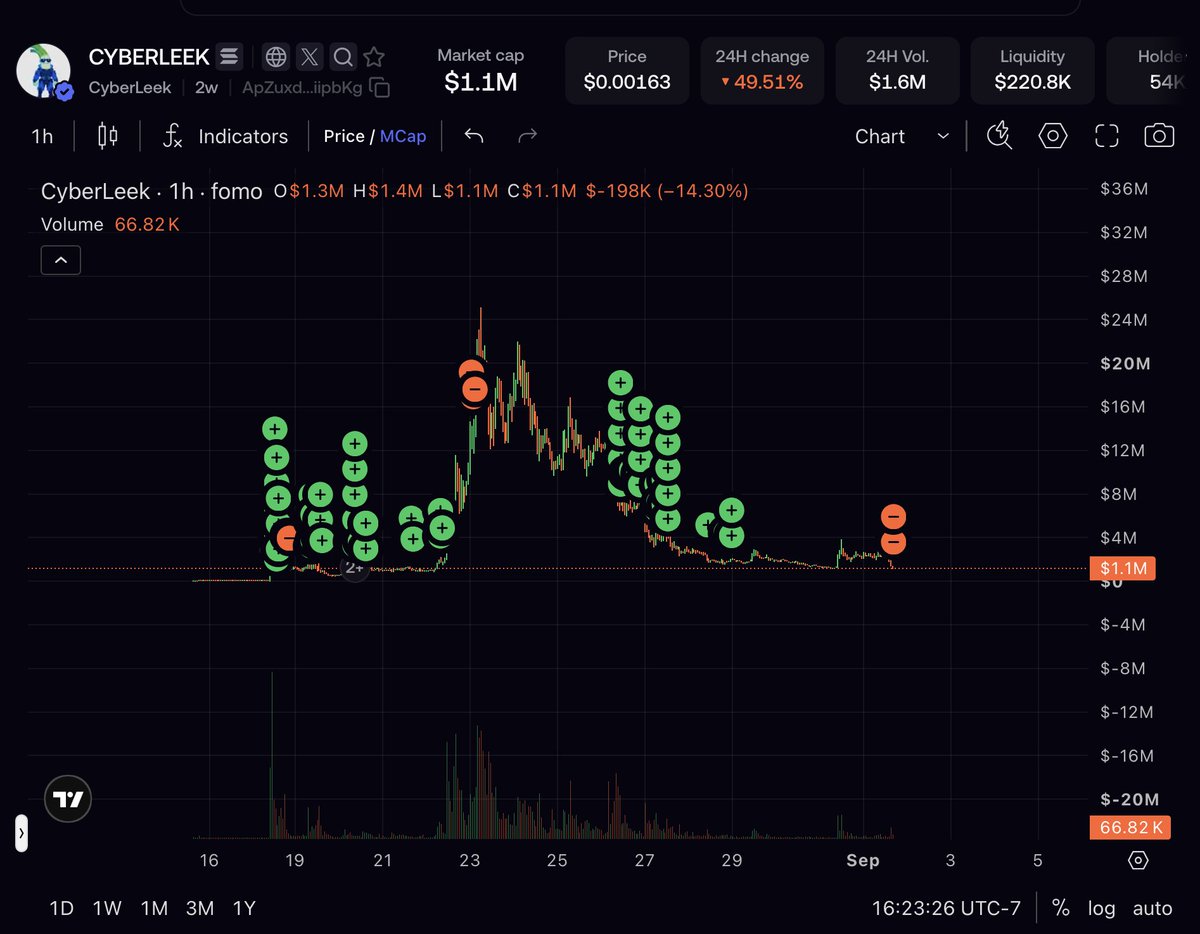Viewport: 1200px width, 934px height.
Task: Click the 2+ grouped marker badge
Action: click(x=354, y=568)
